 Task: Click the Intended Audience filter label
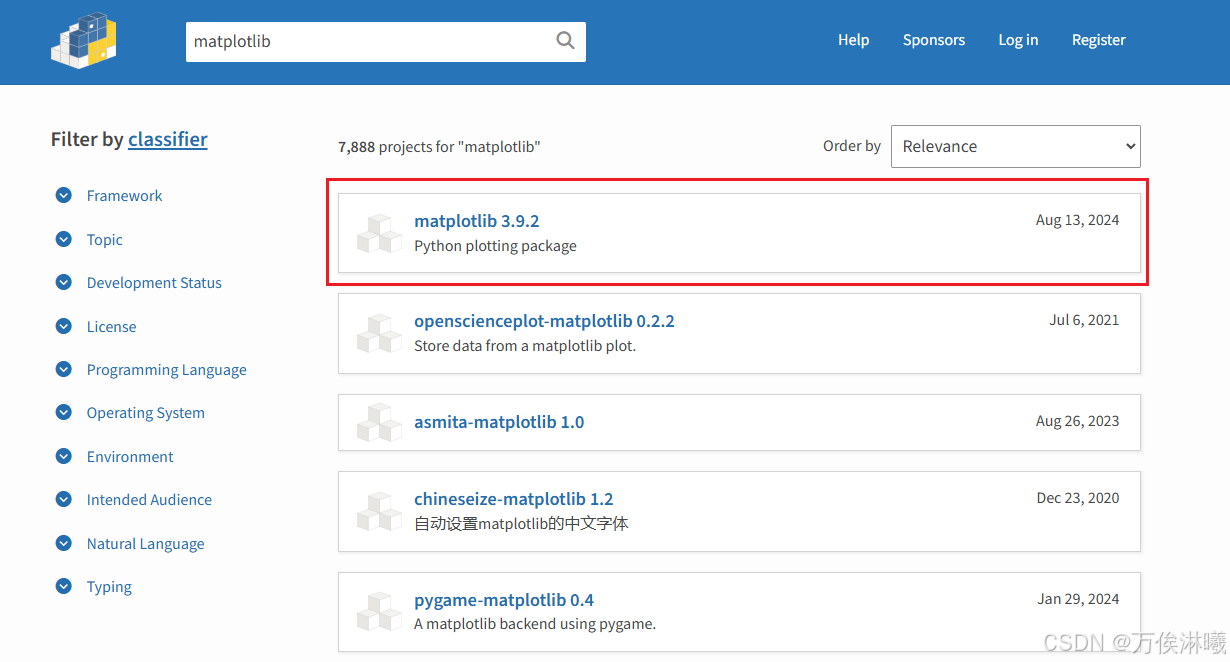[x=149, y=500]
